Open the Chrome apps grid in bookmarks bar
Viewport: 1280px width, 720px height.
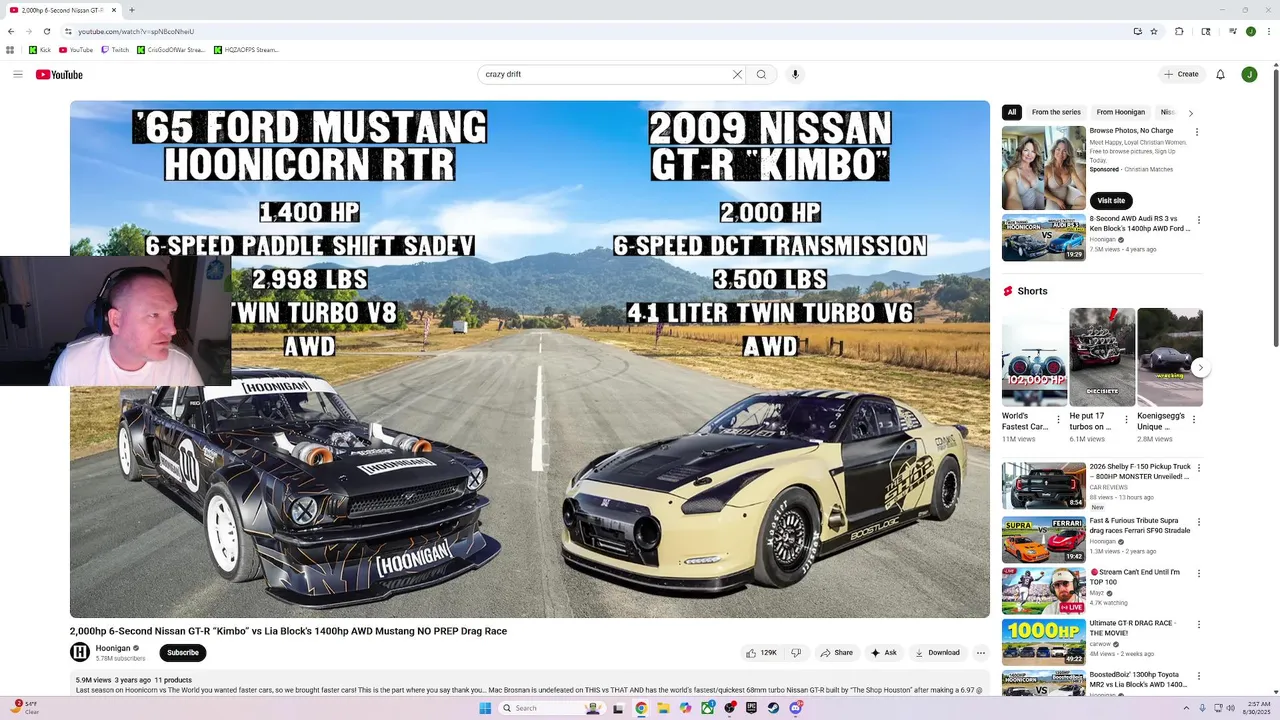point(10,49)
